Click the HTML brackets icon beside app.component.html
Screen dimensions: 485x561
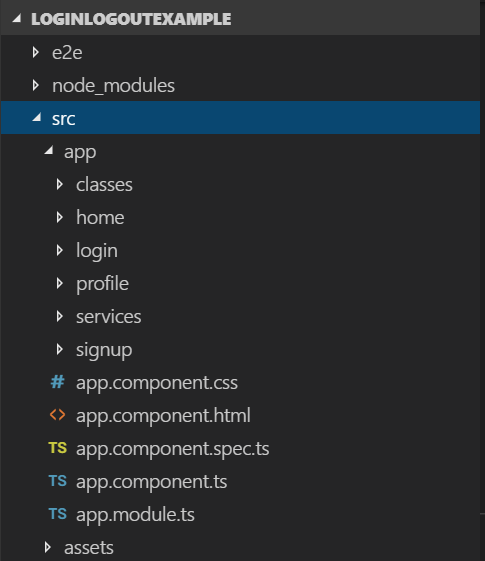[x=57, y=415]
